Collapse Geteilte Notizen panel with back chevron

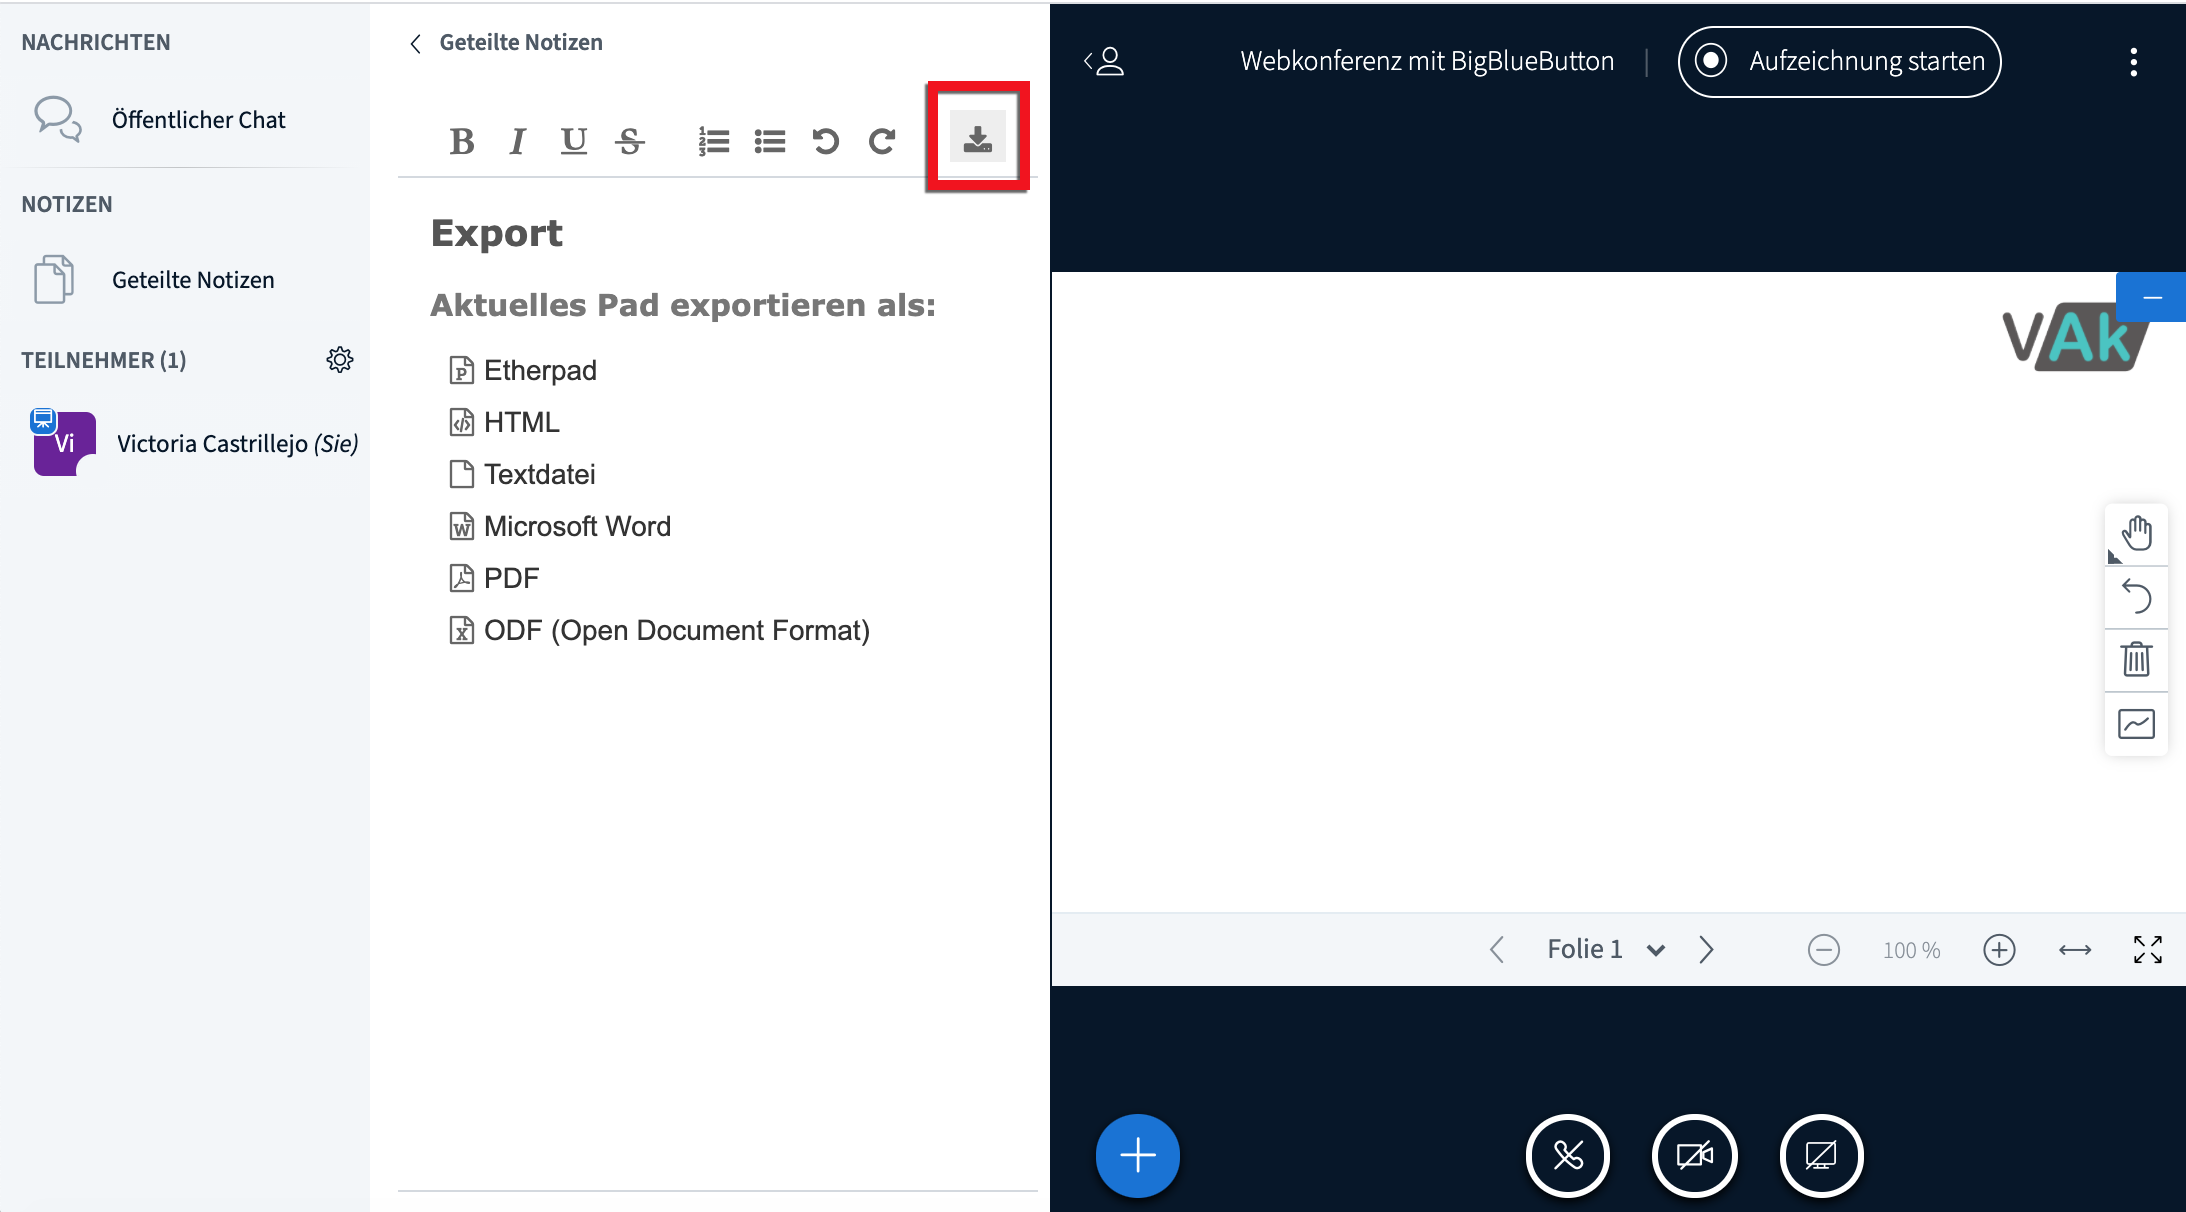click(415, 43)
